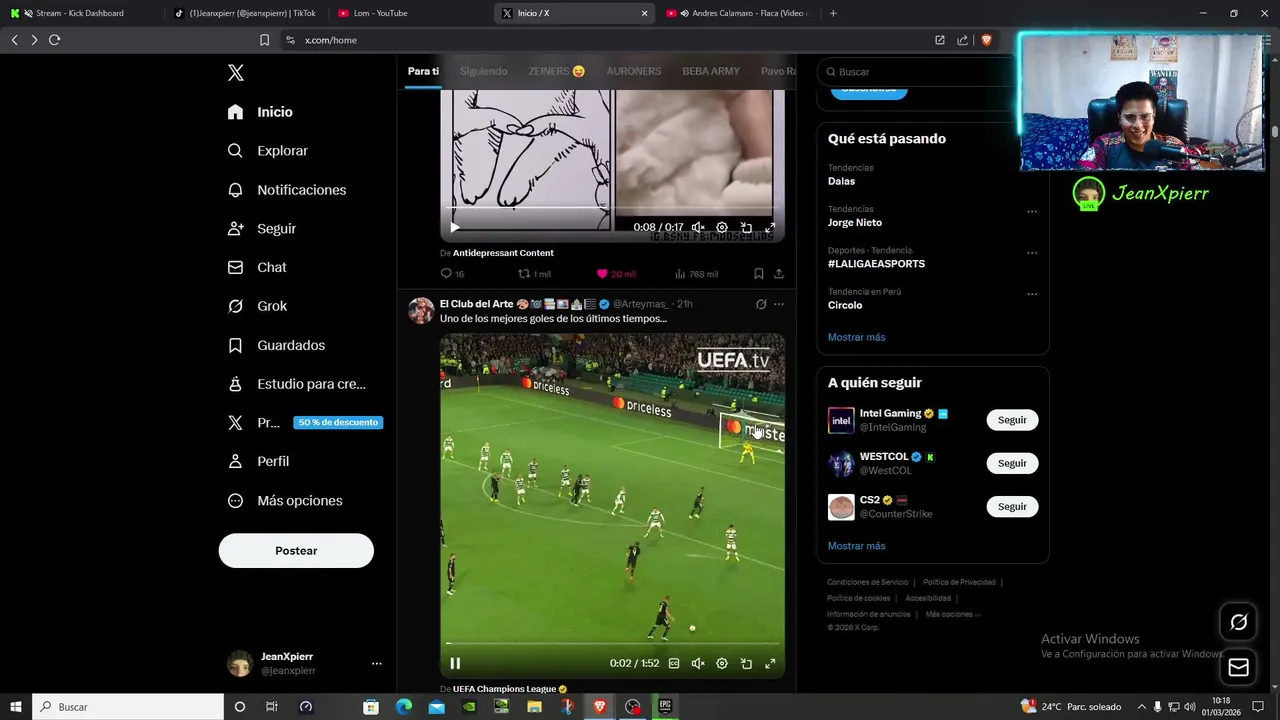1280x720 pixels.
Task: Toggle captions on the UEFA video
Action: 674,663
